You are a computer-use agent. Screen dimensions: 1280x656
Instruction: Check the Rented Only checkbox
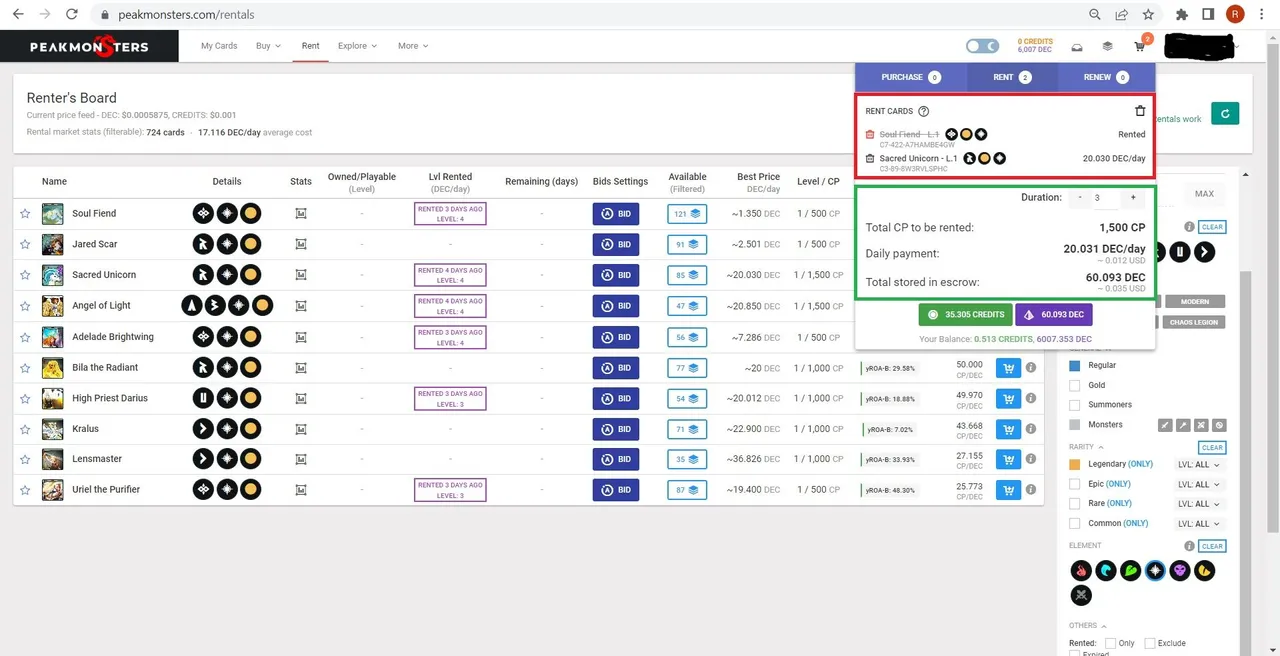click(1110, 643)
